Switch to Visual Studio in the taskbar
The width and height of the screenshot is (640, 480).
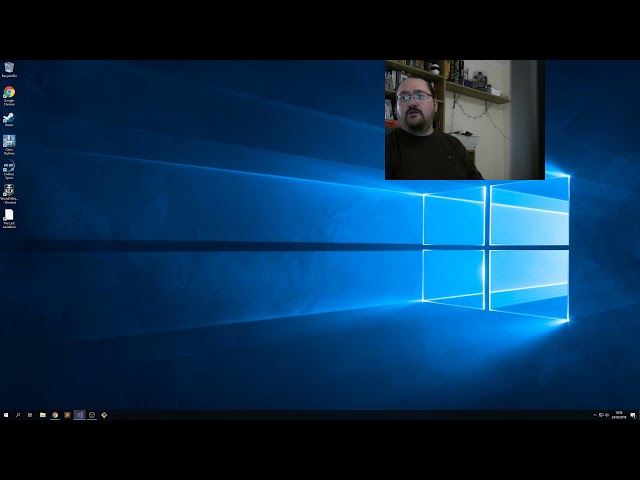(x=80, y=415)
